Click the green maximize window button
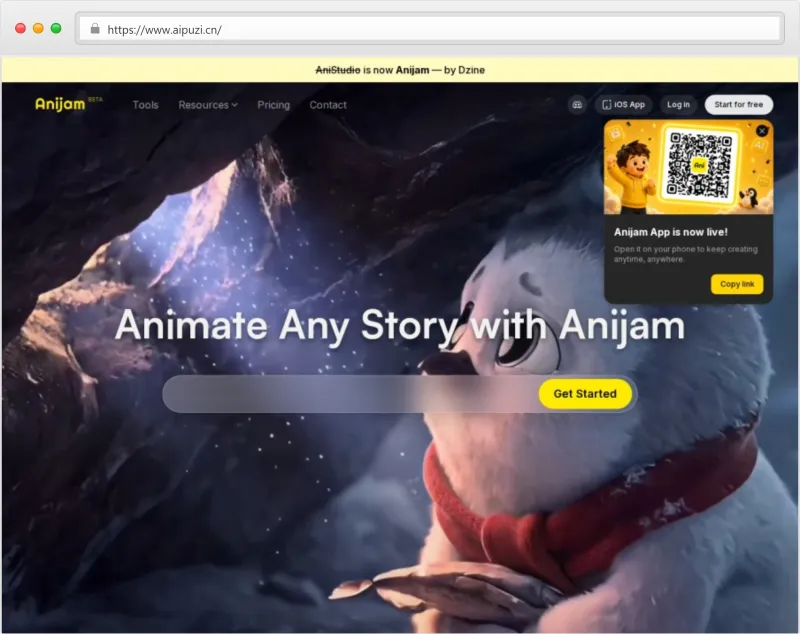This screenshot has width=800, height=634. pos(56,29)
